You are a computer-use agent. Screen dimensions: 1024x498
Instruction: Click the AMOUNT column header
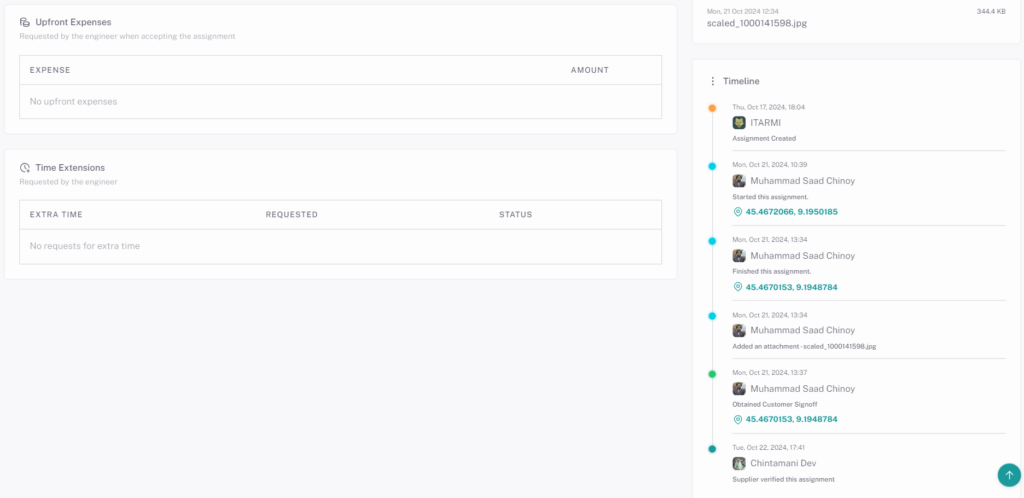pyautogui.click(x=589, y=70)
